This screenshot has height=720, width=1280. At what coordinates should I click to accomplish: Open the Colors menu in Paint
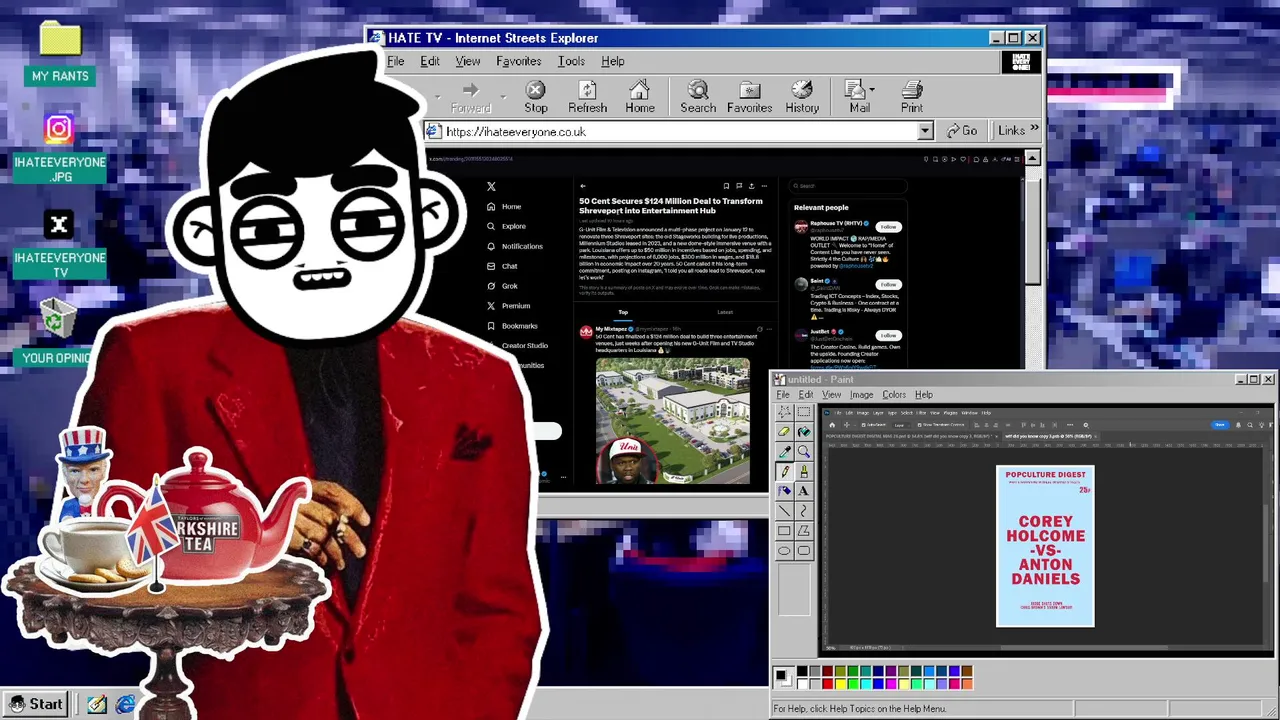coord(894,395)
